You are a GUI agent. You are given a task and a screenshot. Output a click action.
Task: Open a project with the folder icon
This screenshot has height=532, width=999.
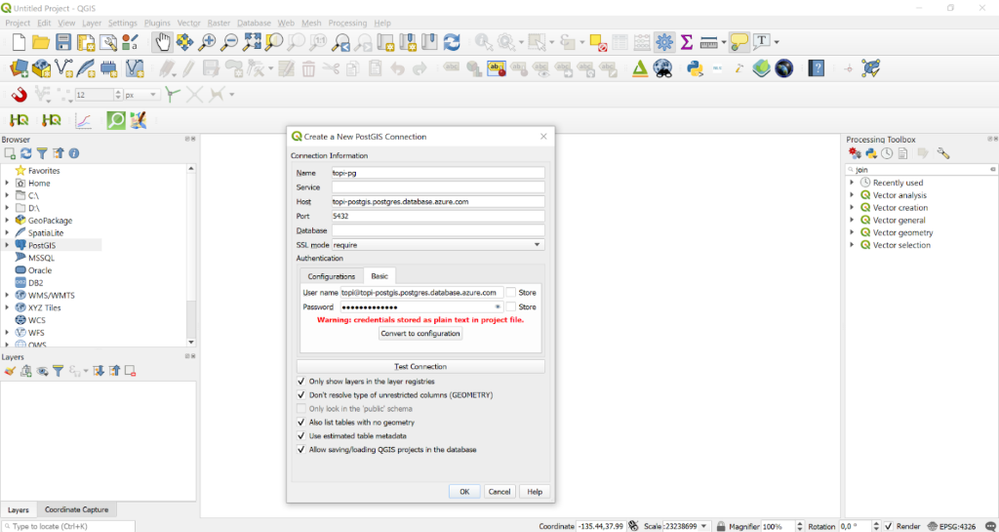point(41,43)
